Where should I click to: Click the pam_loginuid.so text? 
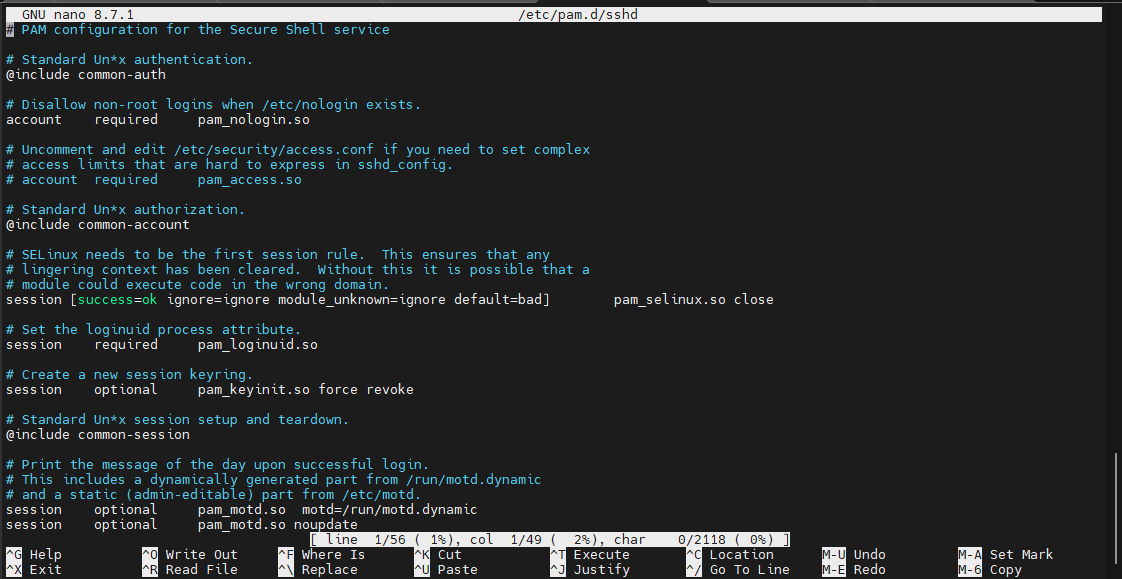pos(258,344)
